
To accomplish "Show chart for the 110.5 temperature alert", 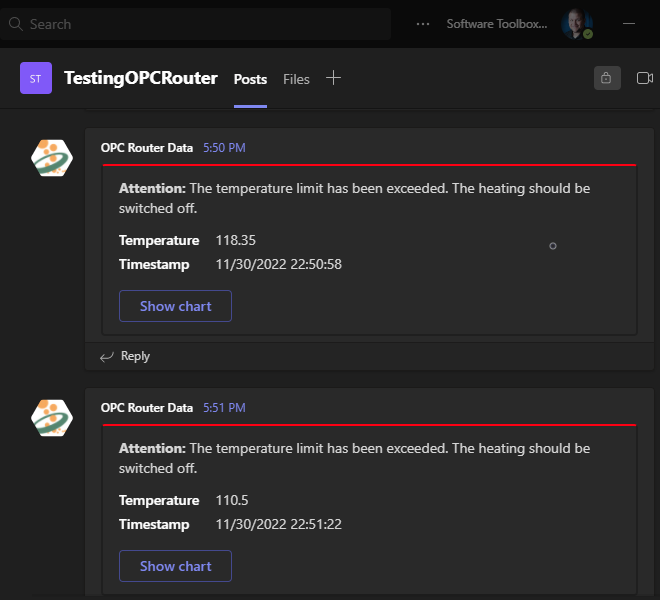I will (175, 566).
